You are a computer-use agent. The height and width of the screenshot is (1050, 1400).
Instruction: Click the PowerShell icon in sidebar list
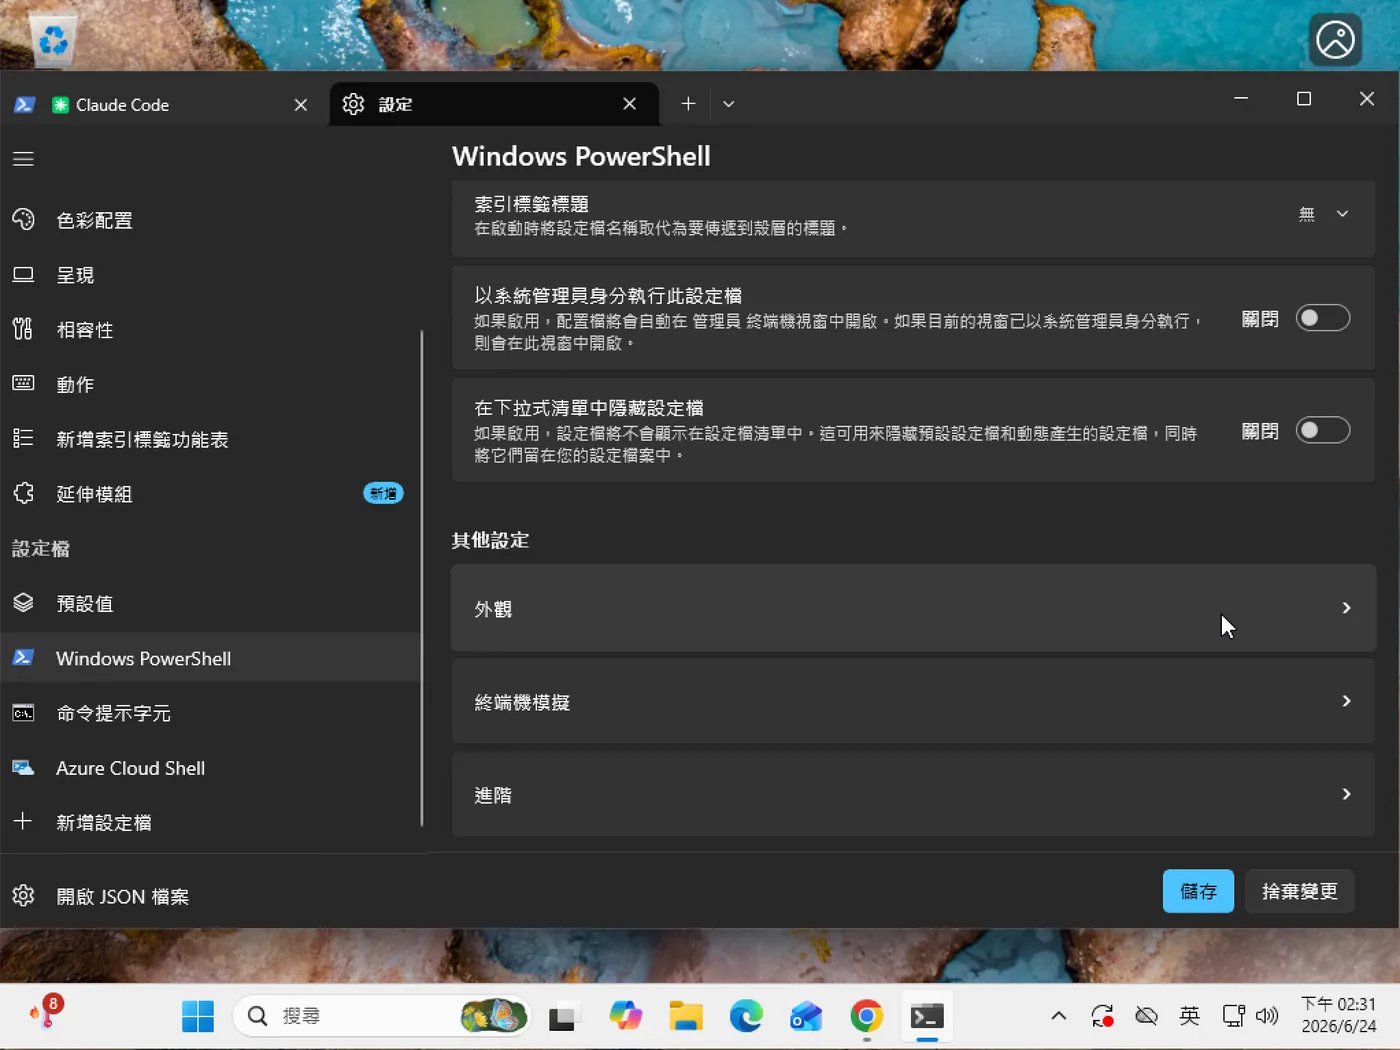point(23,657)
